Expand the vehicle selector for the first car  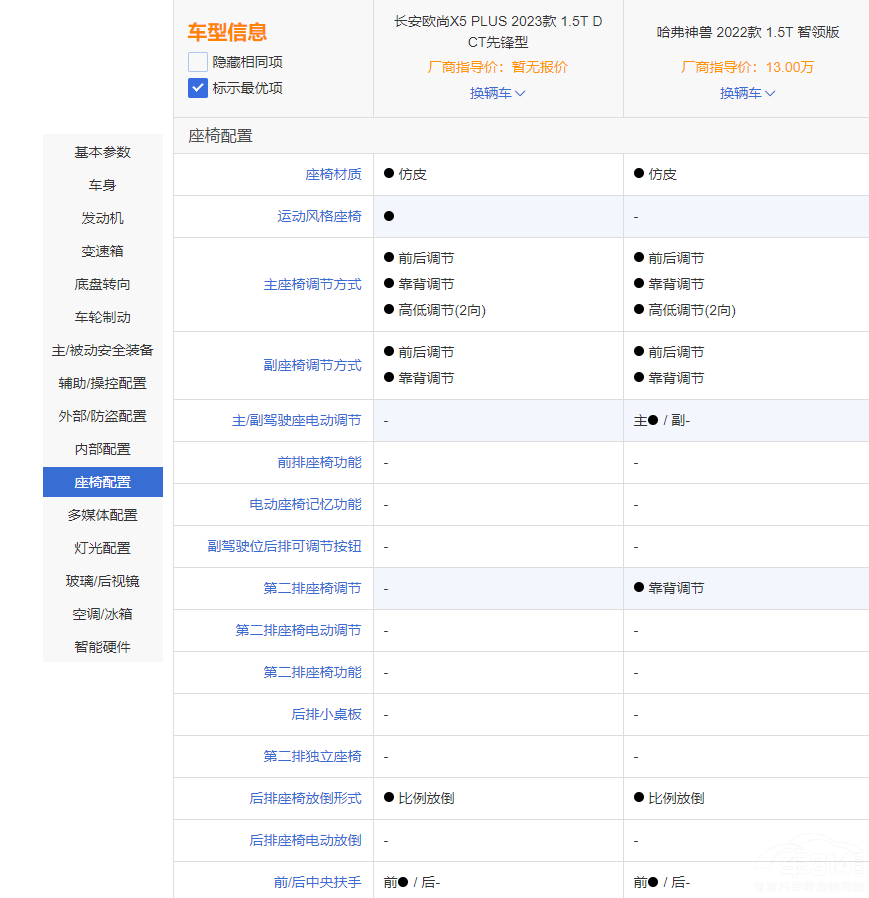tap(496, 94)
